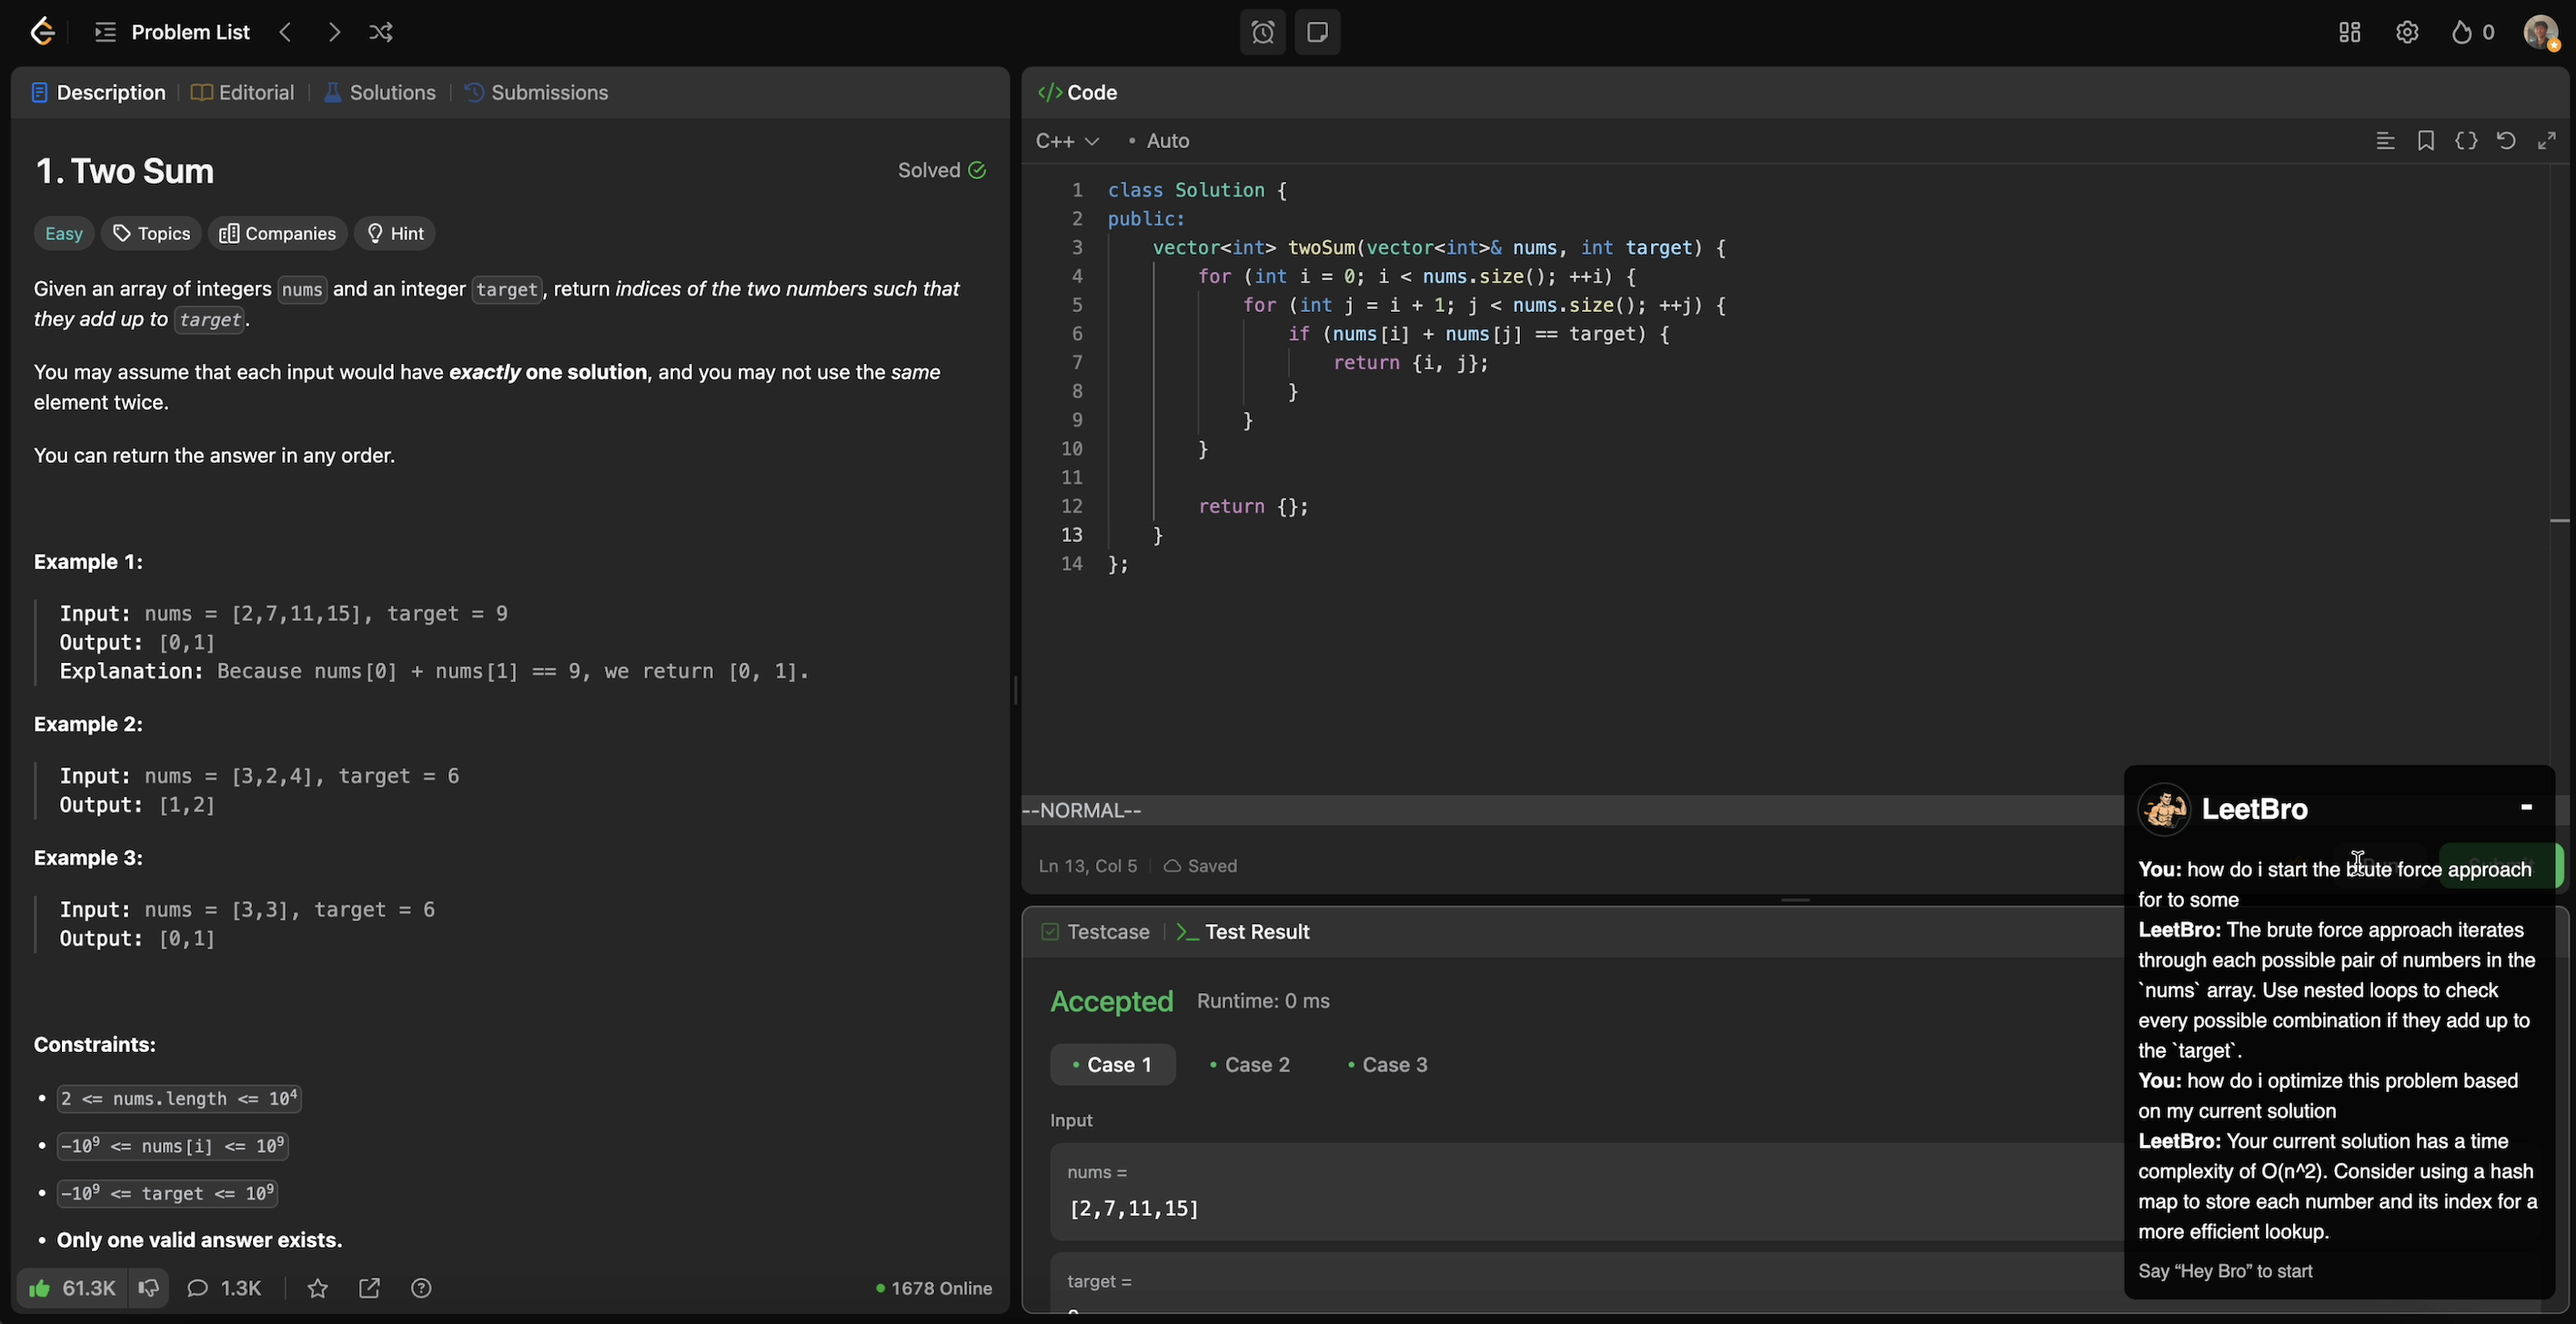Toggle the like thumbs up 61.3K
This screenshot has width=2576, height=1324.
(72, 1288)
